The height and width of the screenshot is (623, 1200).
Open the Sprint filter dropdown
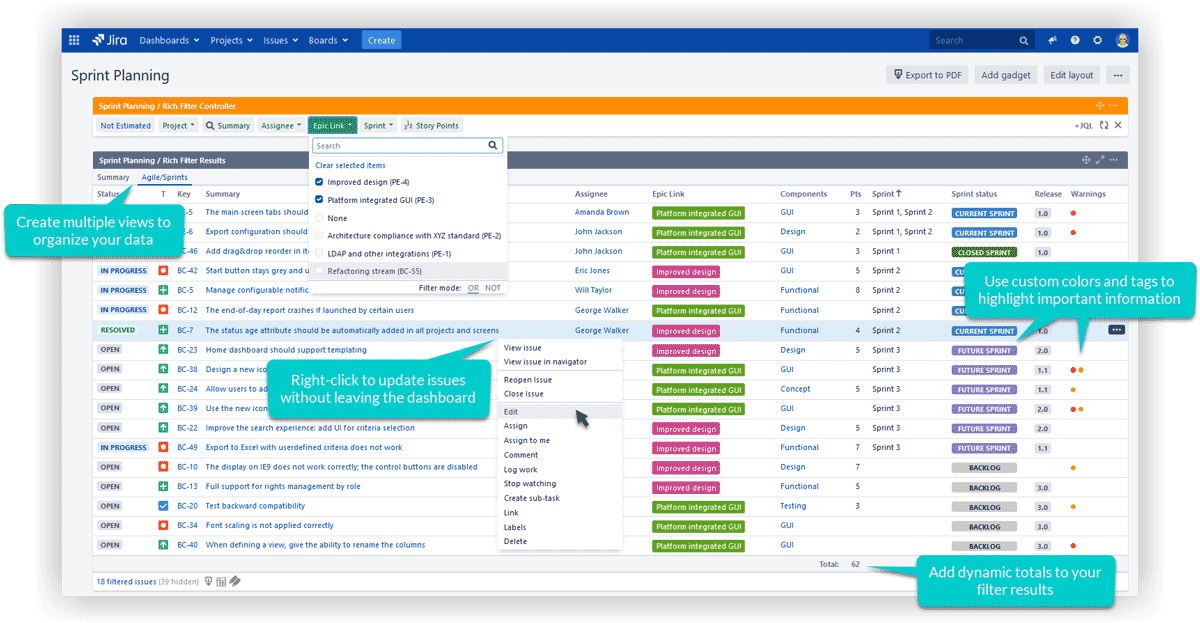[378, 126]
